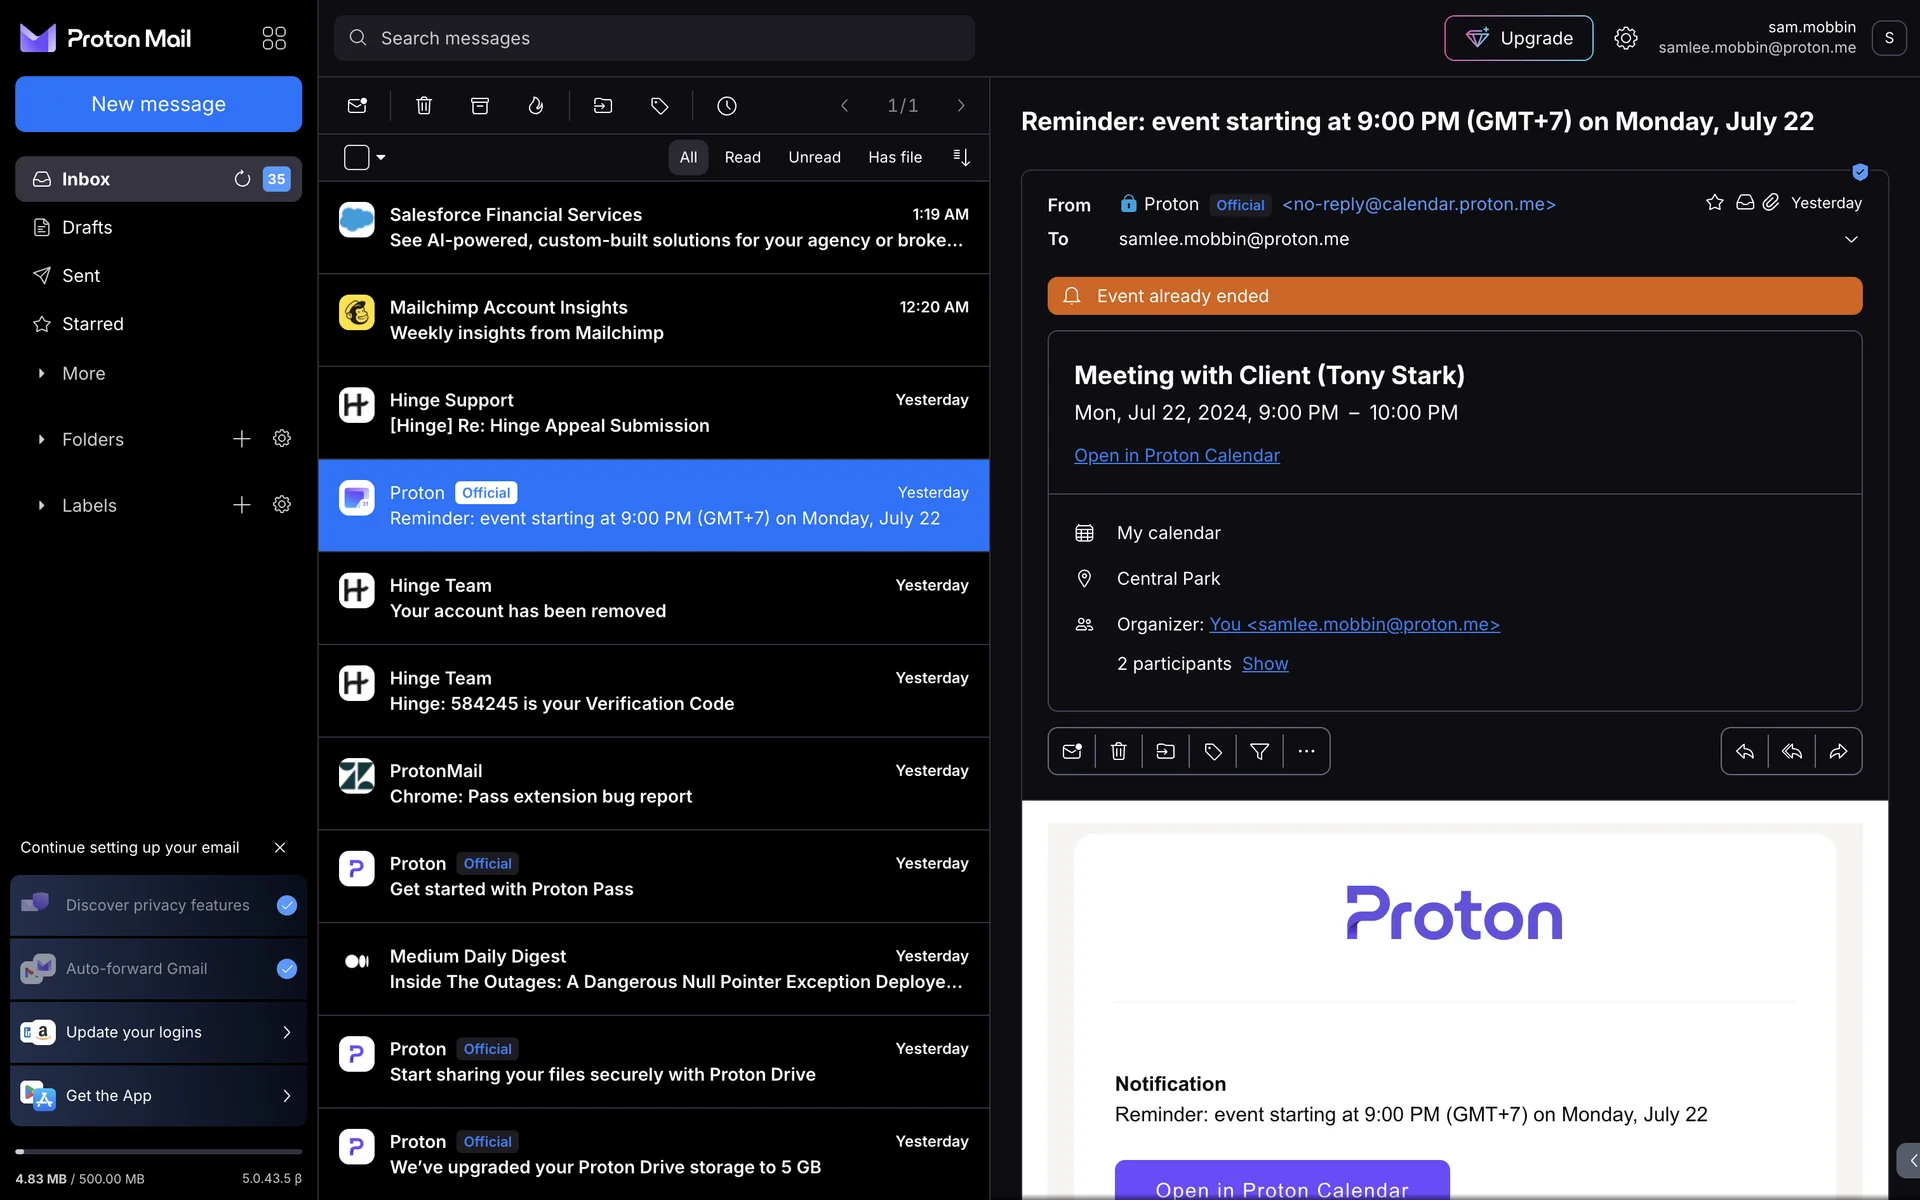Viewport: 1920px width, 1200px height.
Task: Click Auto-forward Gmail completed checkmark
Action: [287, 968]
